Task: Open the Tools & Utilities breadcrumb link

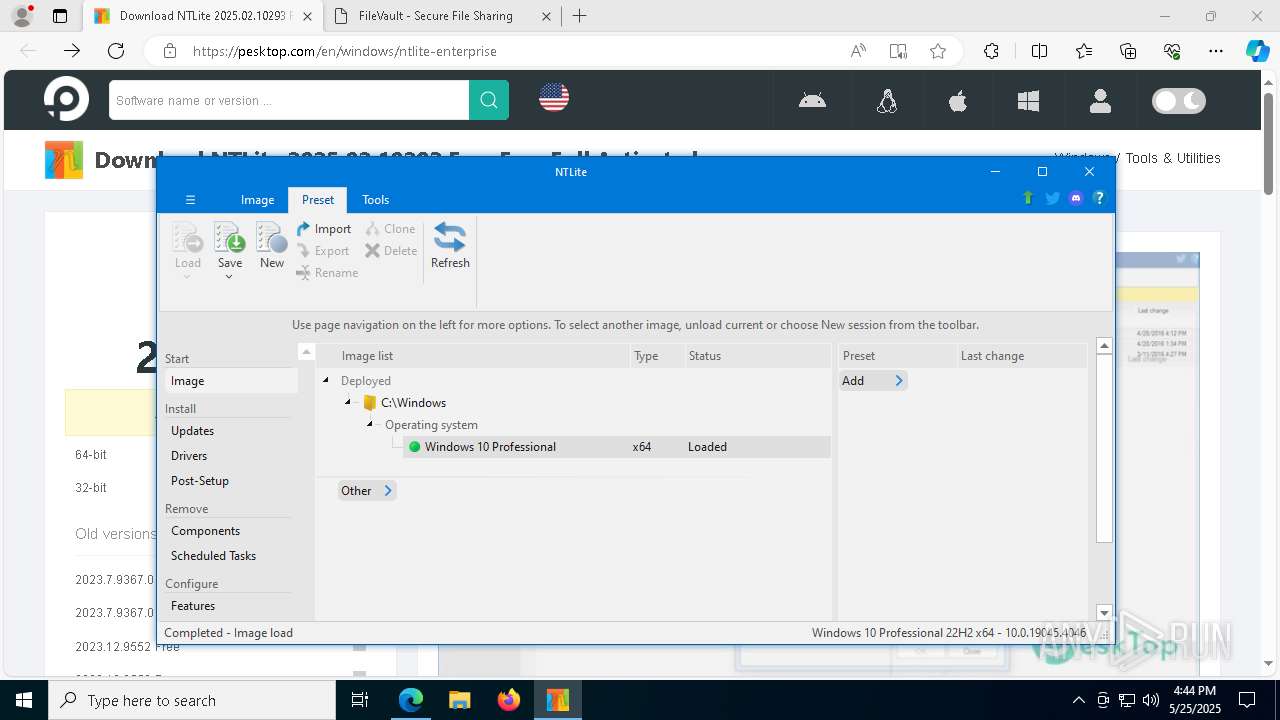Action: (x=1173, y=158)
